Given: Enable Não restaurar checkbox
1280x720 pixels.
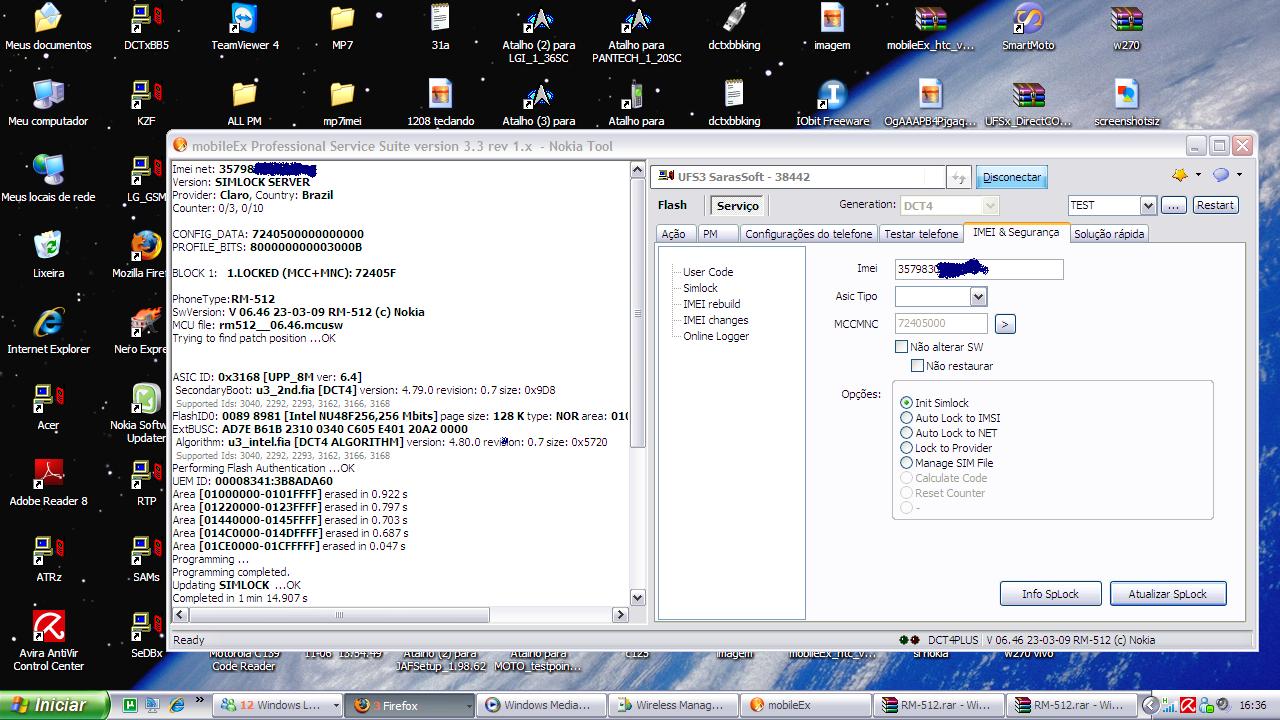Looking at the screenshot, I should tap(917, 366).
